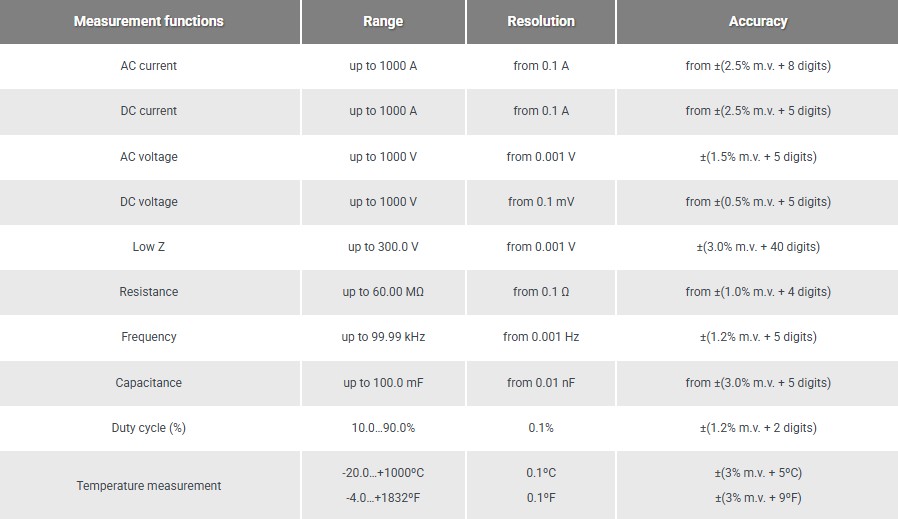Click the Accuracy column header
Image resolution: width=898 pixels, height=519 pixels.
point(757,21)
